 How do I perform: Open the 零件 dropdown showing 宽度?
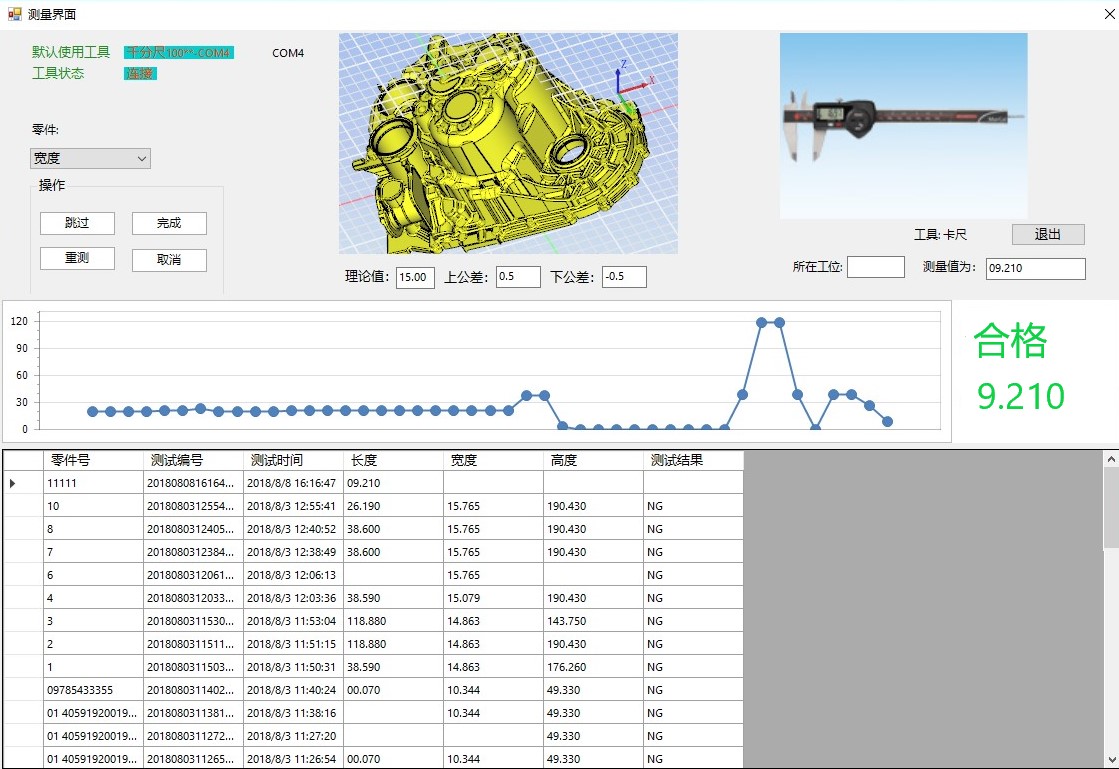(x=91, y=158)
